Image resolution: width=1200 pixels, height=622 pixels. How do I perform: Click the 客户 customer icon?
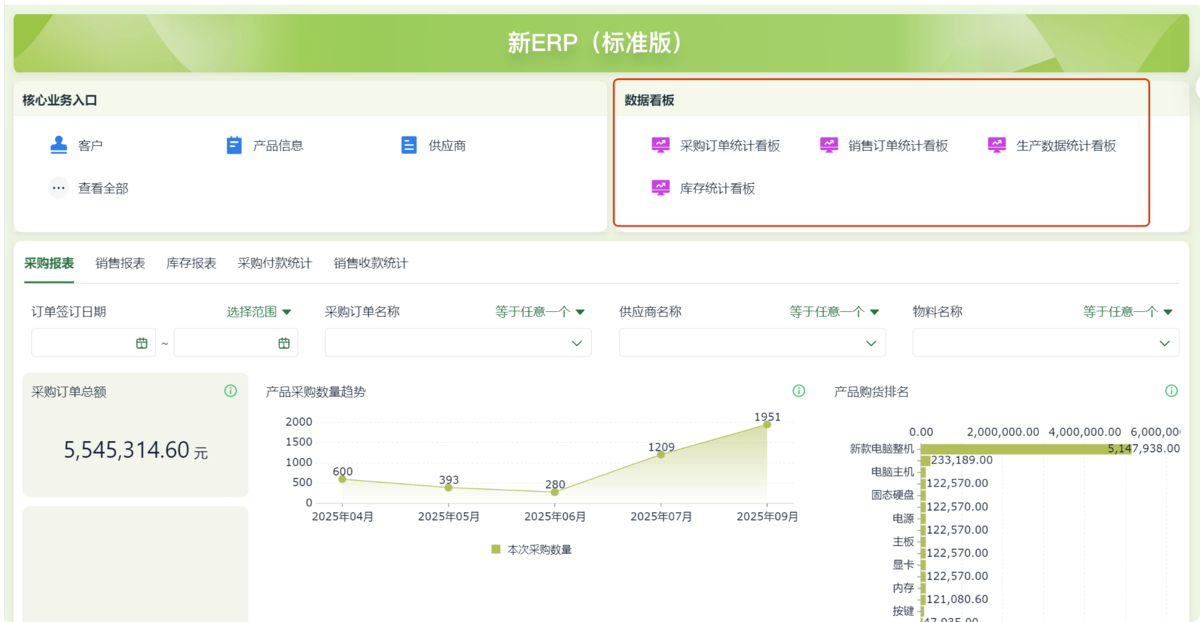pos(59,145)
